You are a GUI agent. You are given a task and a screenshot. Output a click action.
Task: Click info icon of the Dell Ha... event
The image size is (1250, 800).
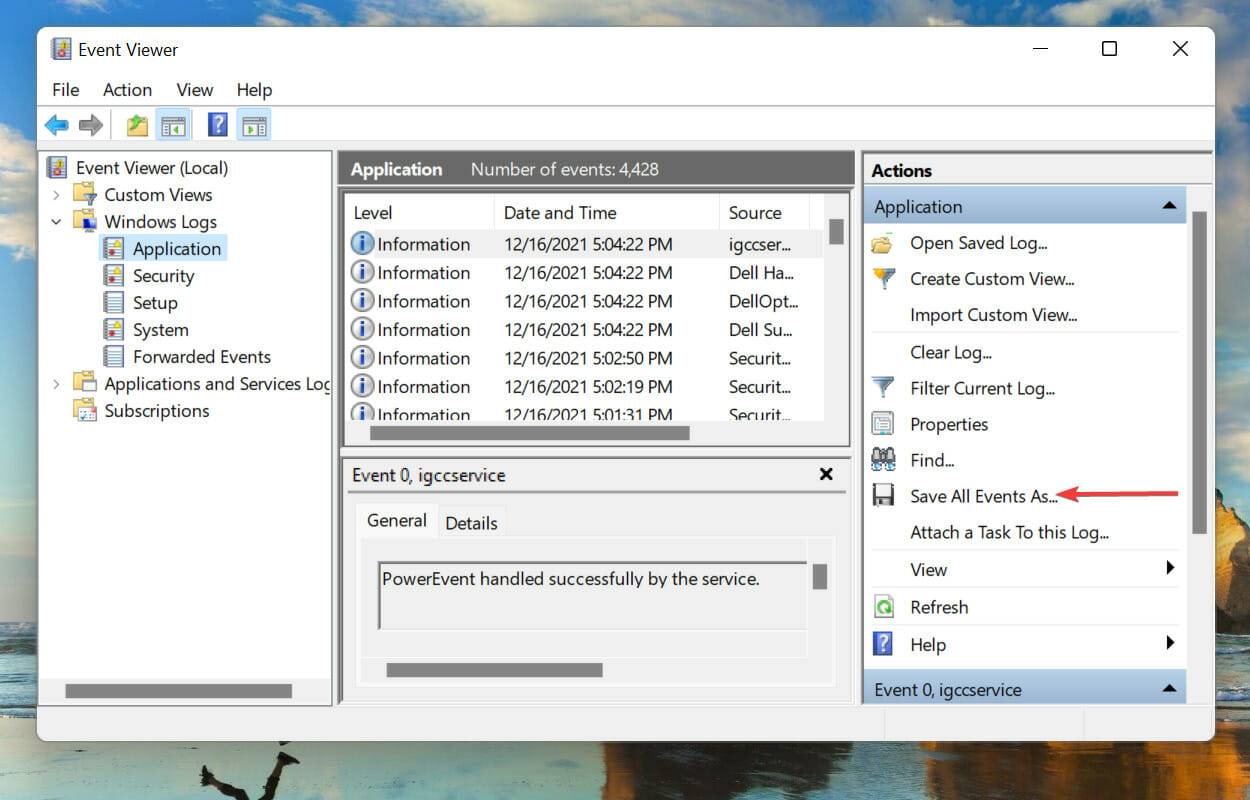pos(362,272)
